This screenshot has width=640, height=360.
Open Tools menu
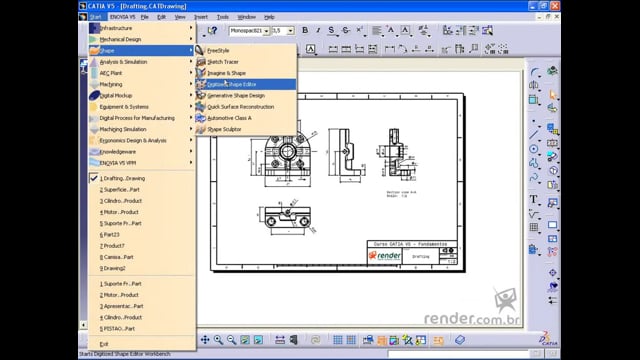(x=222, y=17)
